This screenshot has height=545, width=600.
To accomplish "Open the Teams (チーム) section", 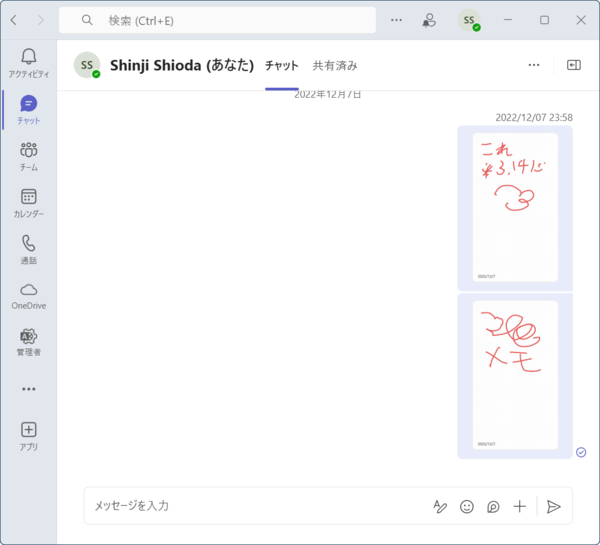I will (29, 157).
